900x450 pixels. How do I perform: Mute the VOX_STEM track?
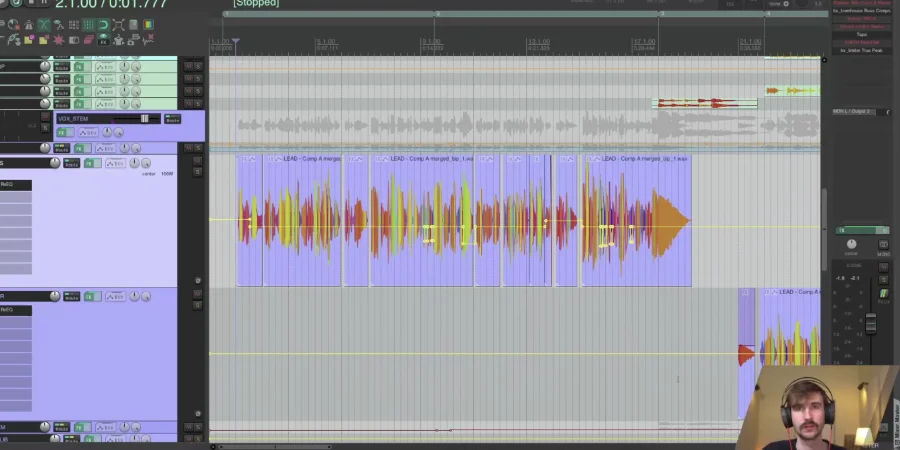click(x=45, y=117)
